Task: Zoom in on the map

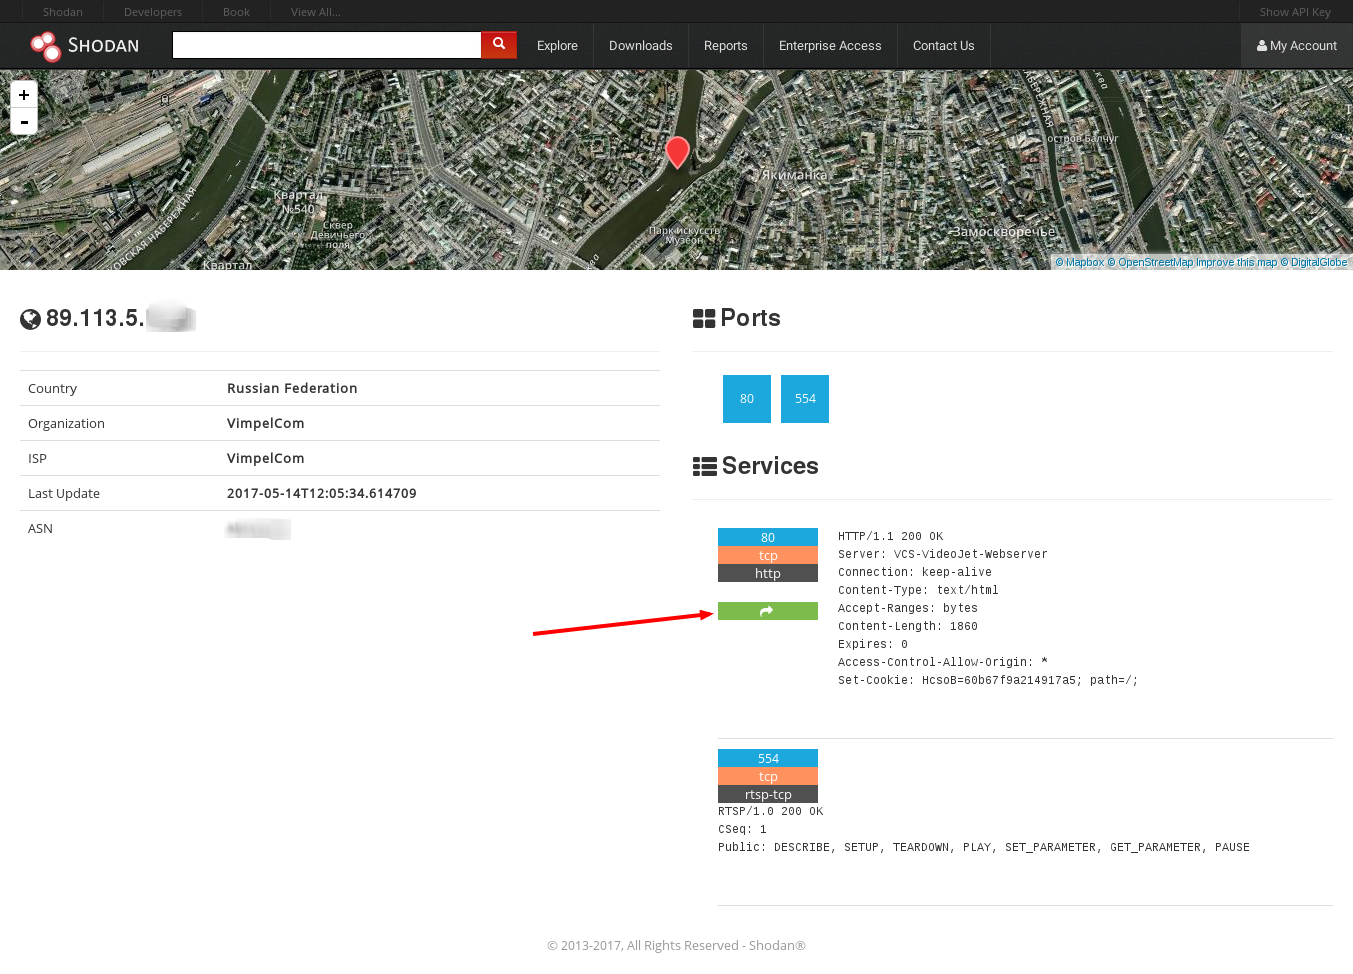Action: pos(24,94)
